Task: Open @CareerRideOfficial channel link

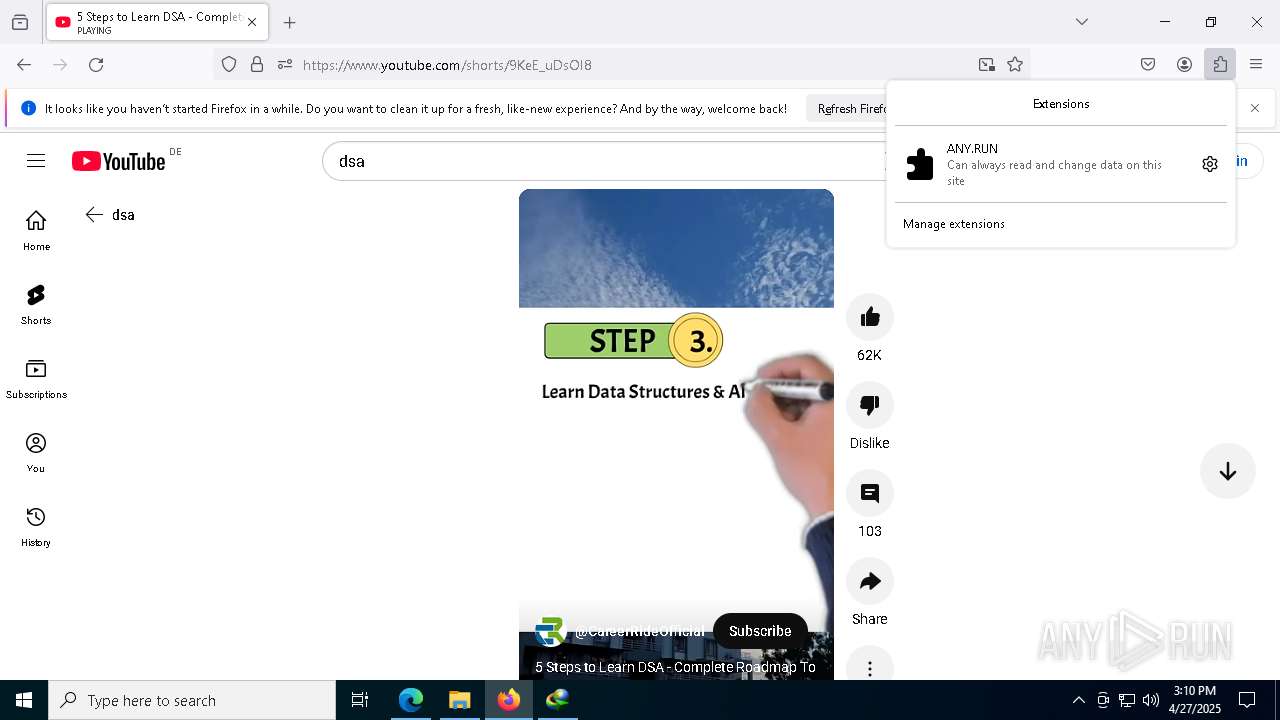Action: (x=639, y=631)
